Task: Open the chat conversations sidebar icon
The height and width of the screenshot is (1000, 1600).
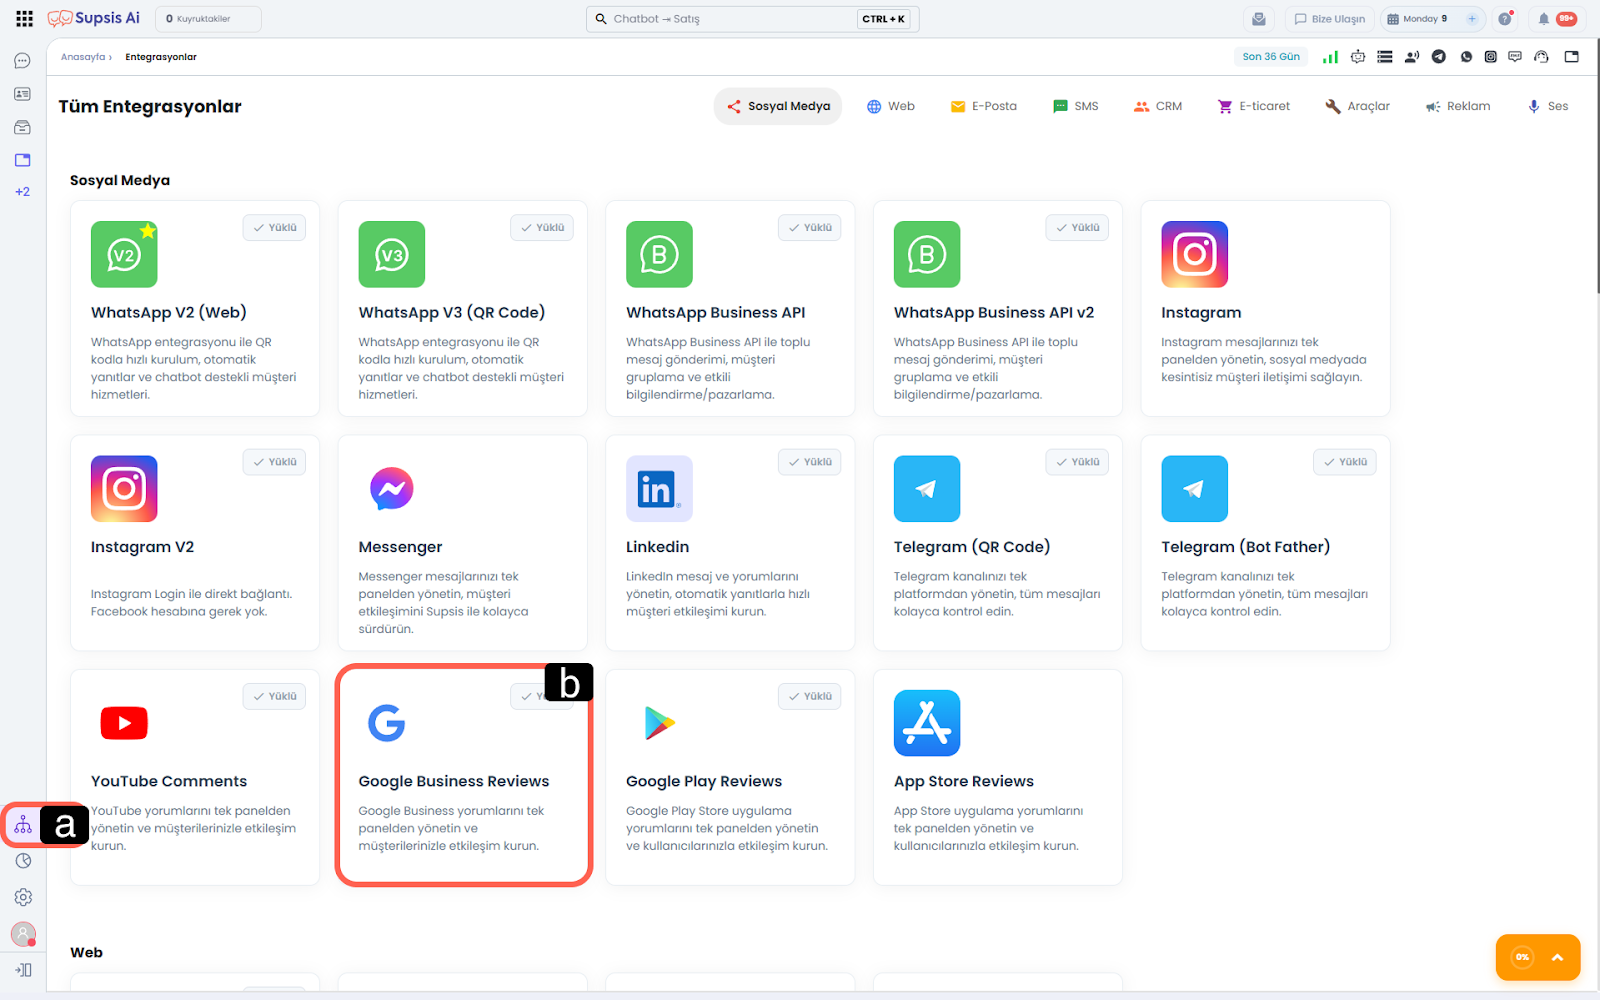Action: tap(22, 61)
